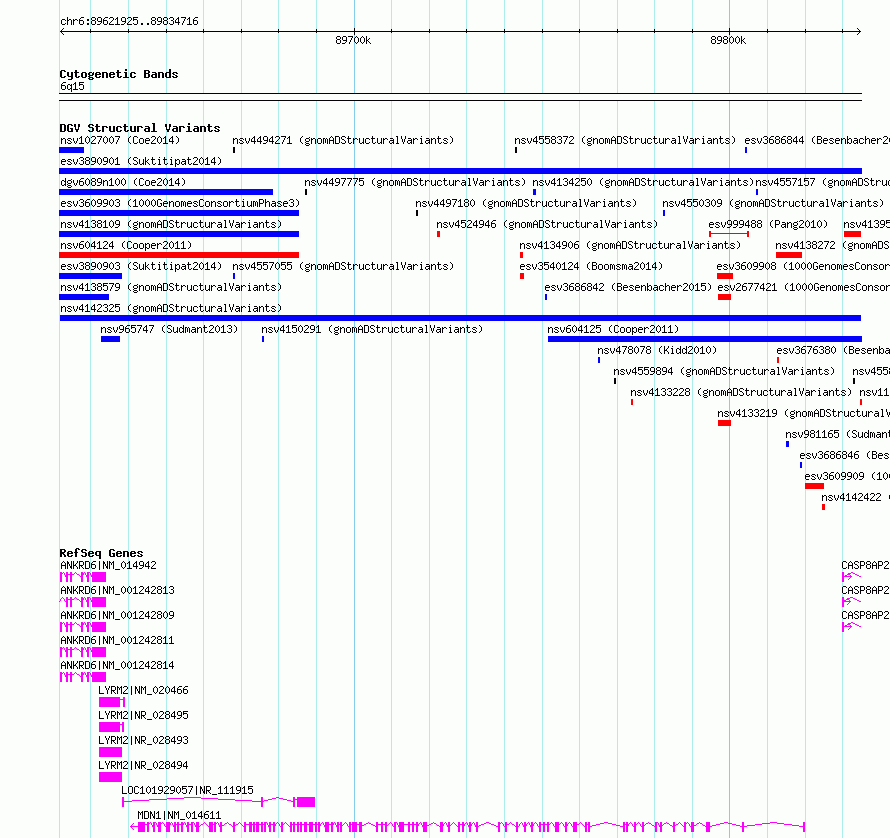The image size is (890, 838).
Task: Click esv3609909 variant label
Action: point(847,476)
